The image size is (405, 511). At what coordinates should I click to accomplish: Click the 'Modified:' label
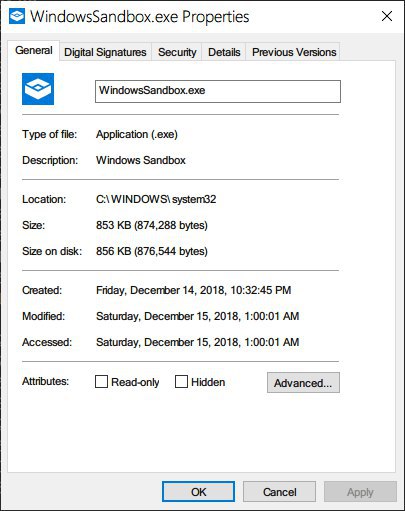(43, 316)
